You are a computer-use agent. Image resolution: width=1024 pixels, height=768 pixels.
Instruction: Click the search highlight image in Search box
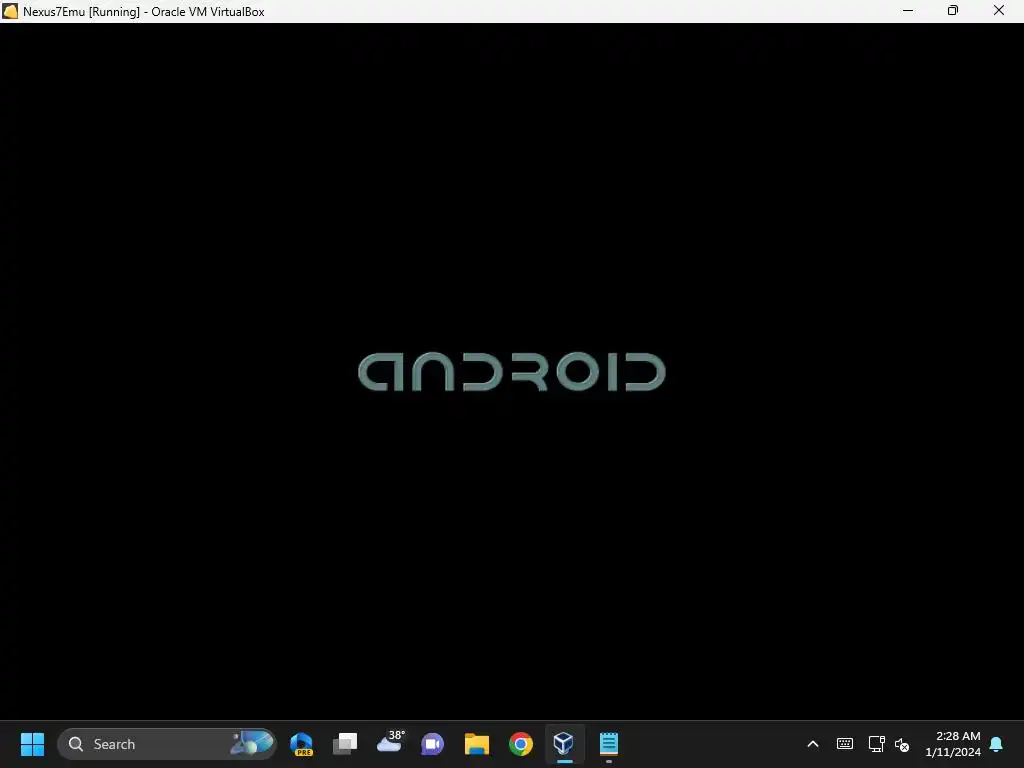[252, 743]
